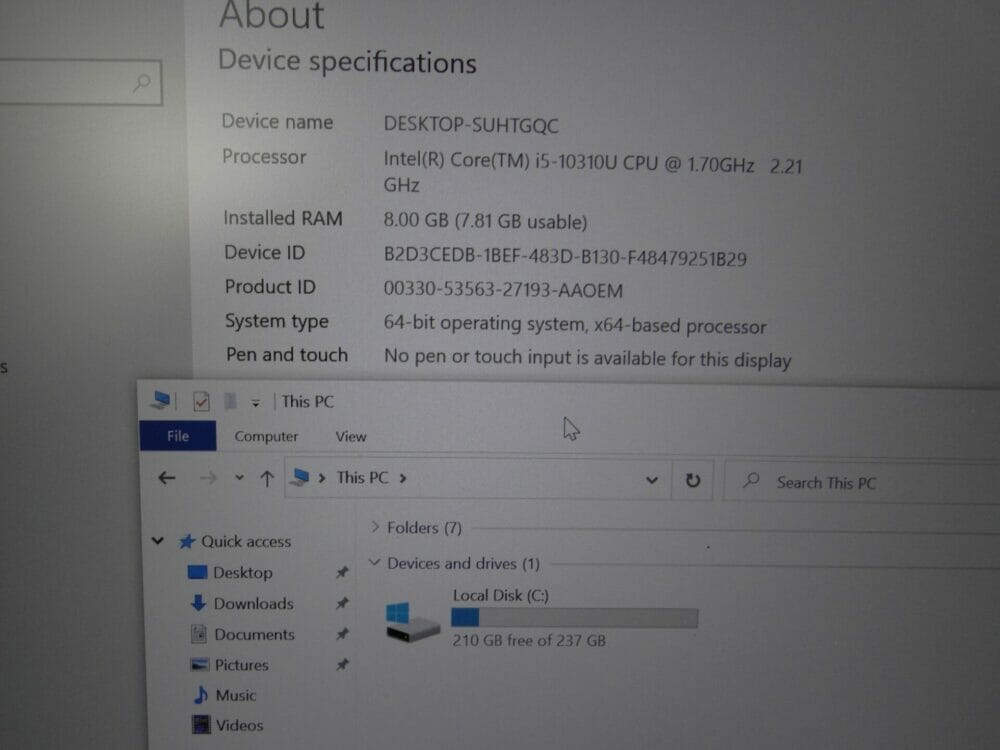The height and width of the screenshot is (750, 1000).
Task: Open Music in navigation pane
Action: tap(236, 695)
